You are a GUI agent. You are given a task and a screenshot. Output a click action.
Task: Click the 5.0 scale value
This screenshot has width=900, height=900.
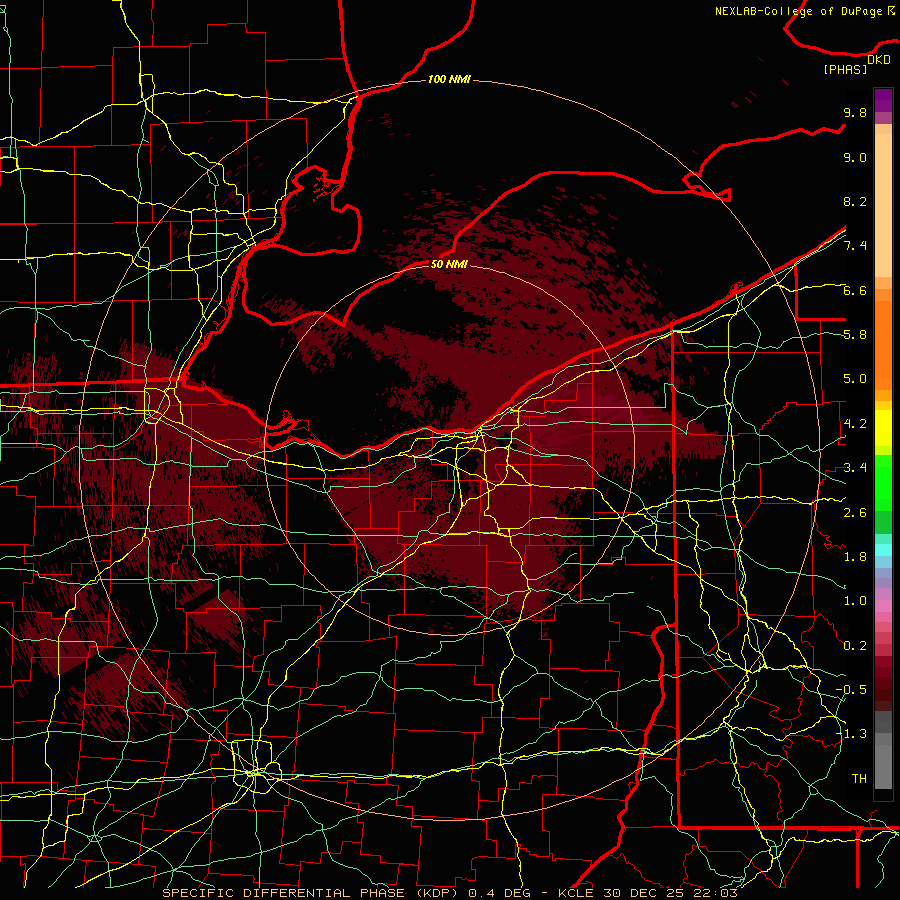855,379
